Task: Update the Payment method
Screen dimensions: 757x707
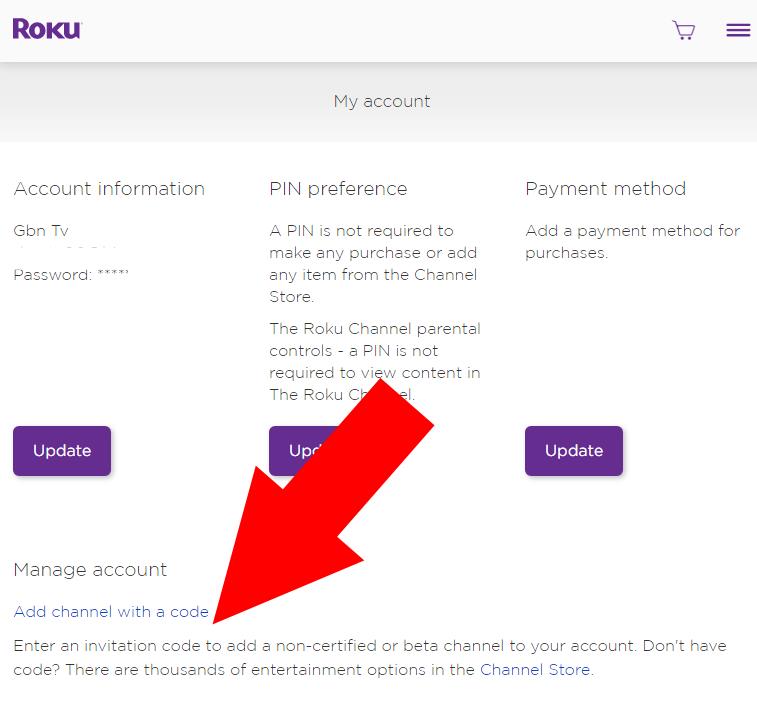Action: (x=574, y=451)
